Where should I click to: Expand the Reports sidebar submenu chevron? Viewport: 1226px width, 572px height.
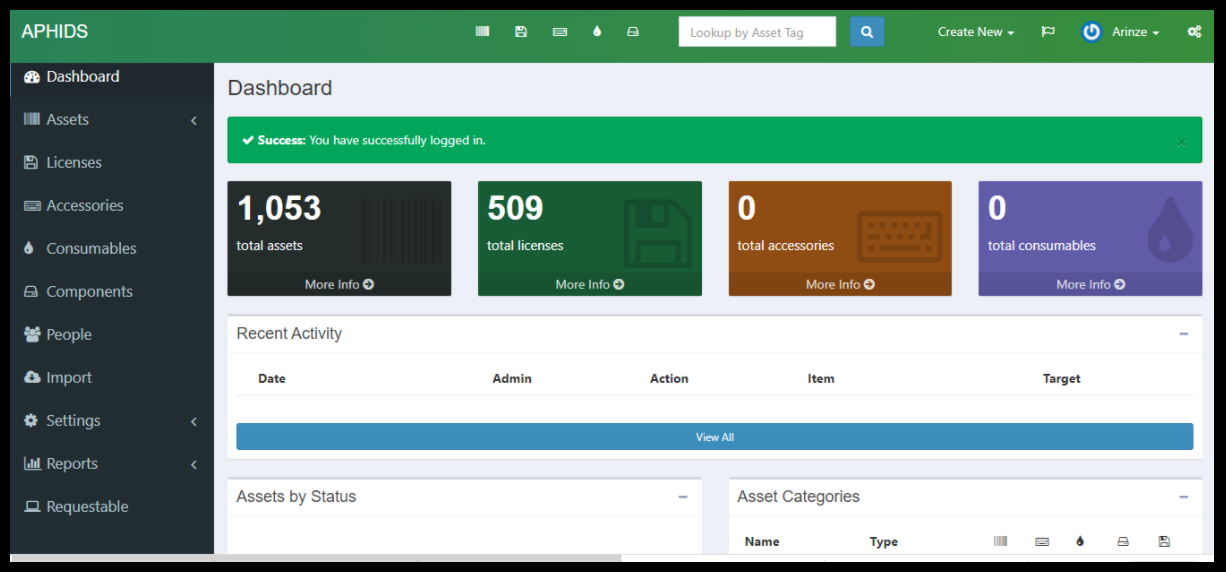point(194,464)
